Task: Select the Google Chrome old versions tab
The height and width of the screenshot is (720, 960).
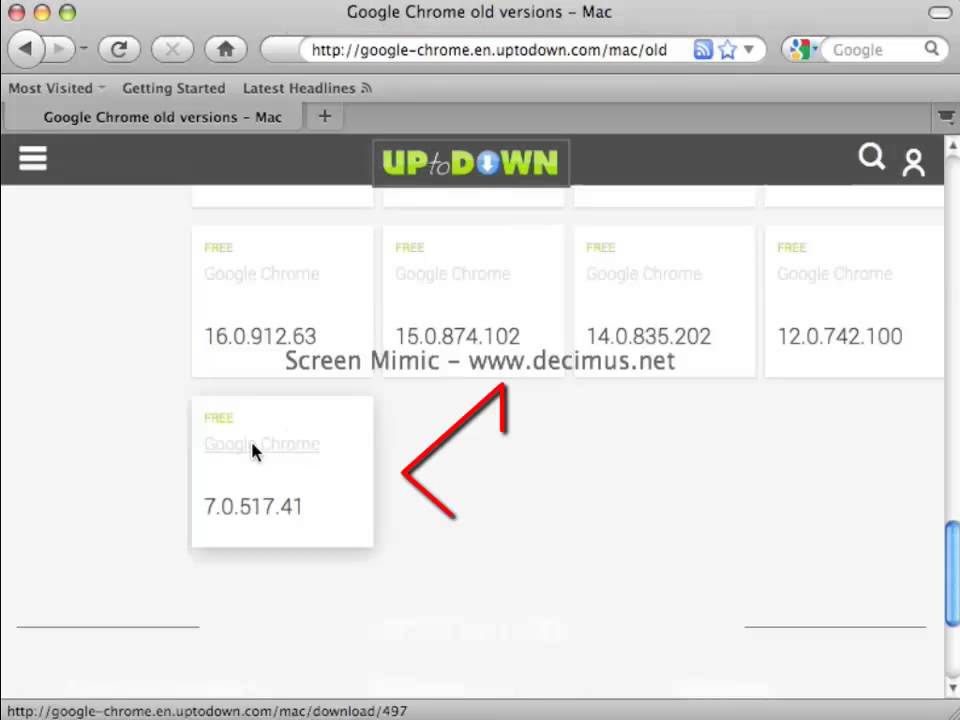Action: (x=154, y=117)
